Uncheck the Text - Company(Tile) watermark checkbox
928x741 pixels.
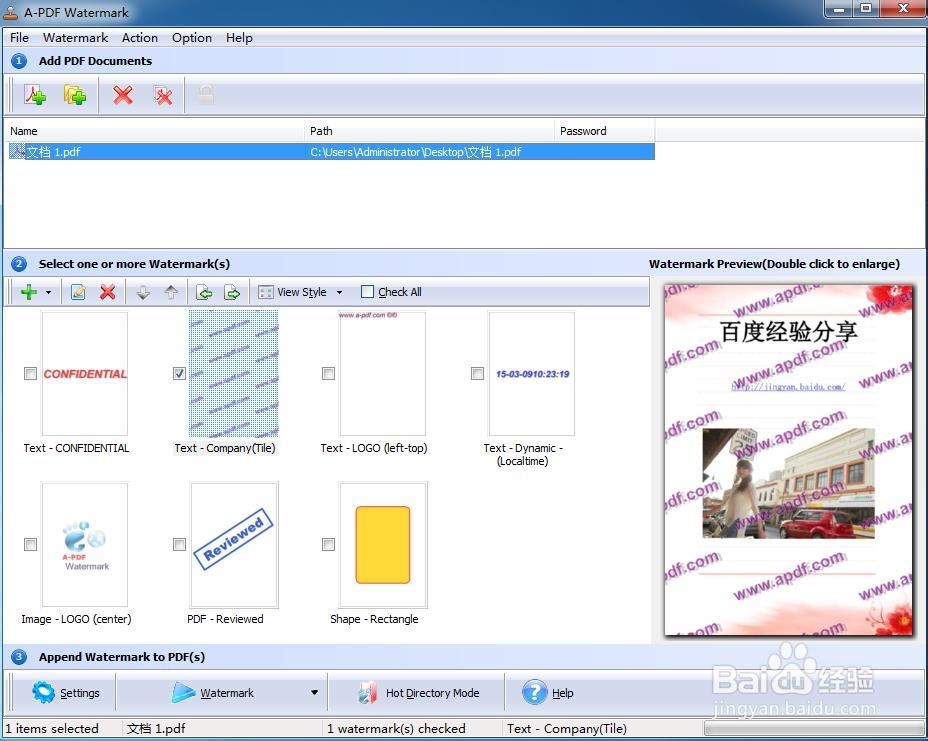click(179, 373)
